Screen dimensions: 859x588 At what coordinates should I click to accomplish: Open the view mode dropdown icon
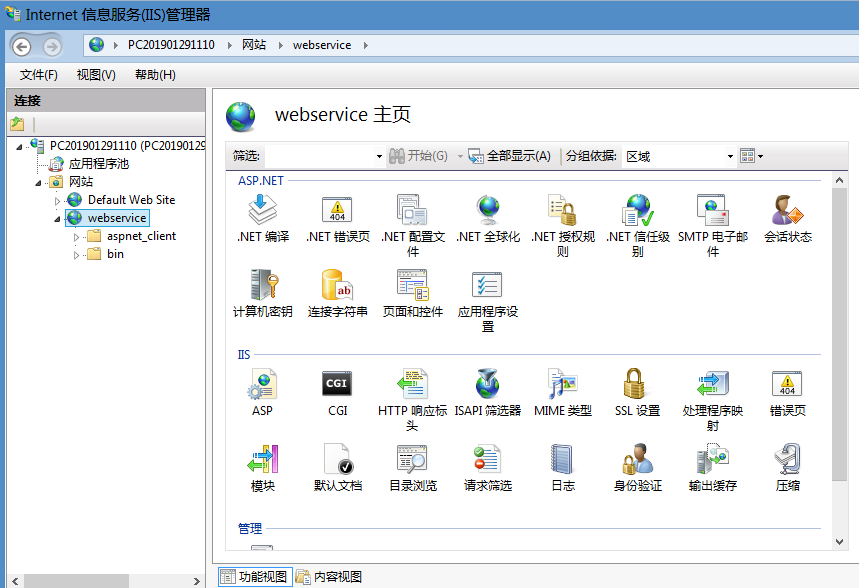click(751, 156)
